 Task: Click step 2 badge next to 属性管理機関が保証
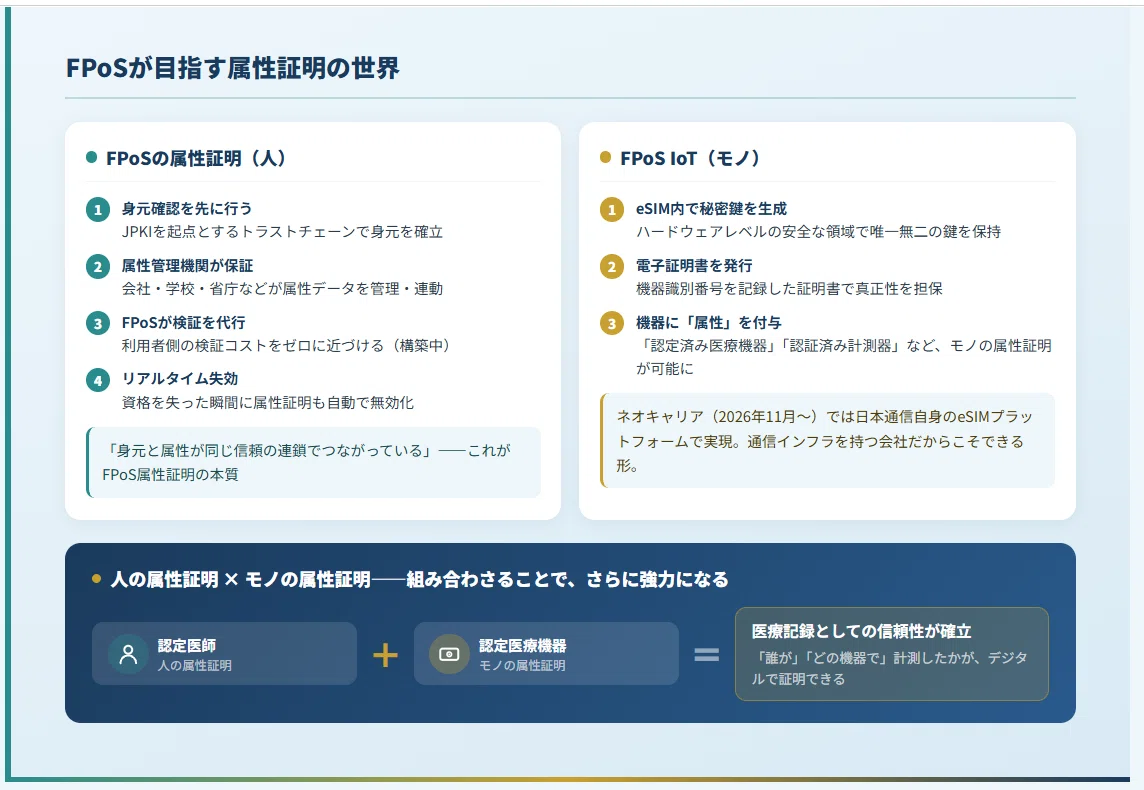[x=98, y=267]
